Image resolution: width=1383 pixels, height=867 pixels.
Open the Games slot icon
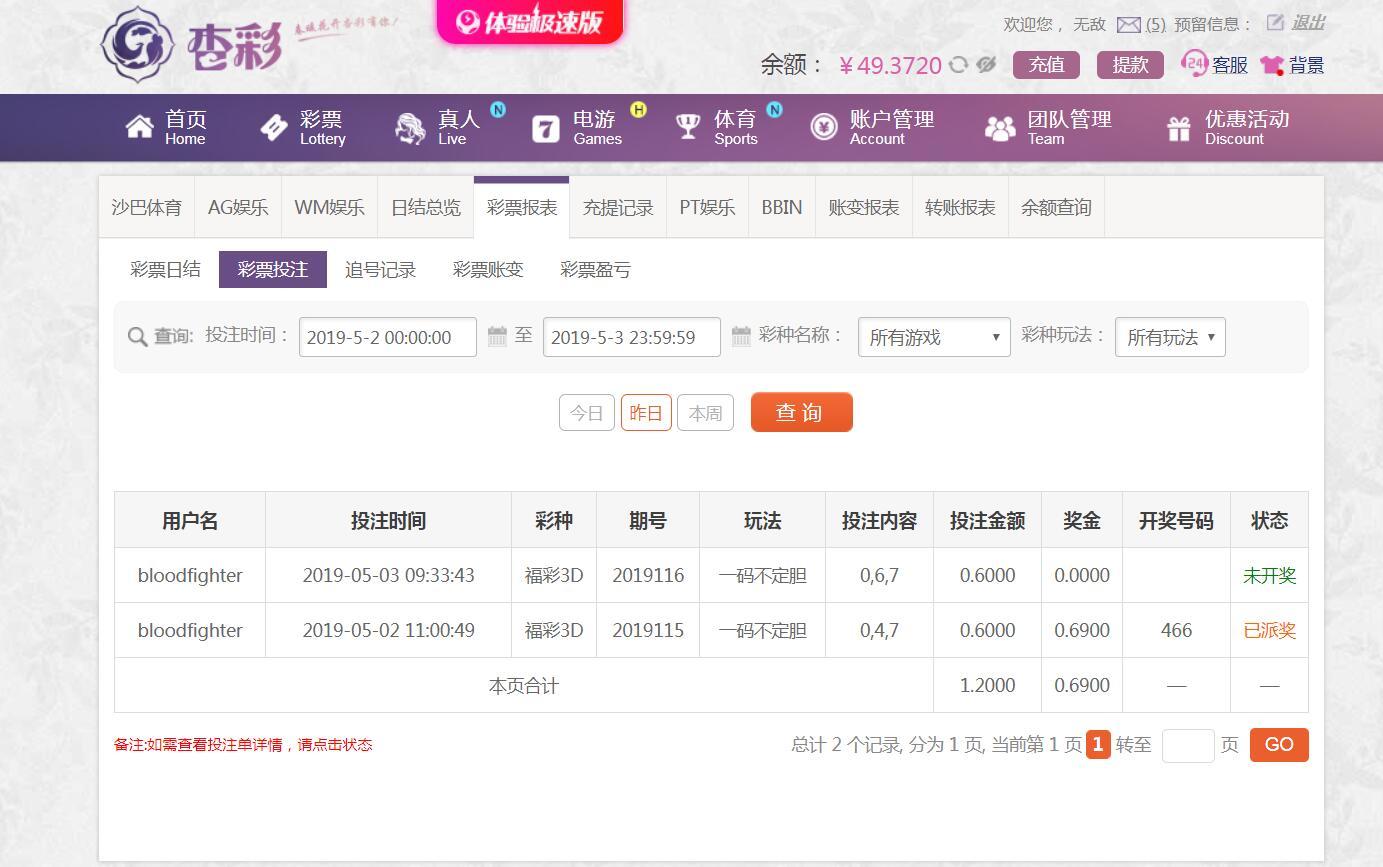tap(546, 128)
